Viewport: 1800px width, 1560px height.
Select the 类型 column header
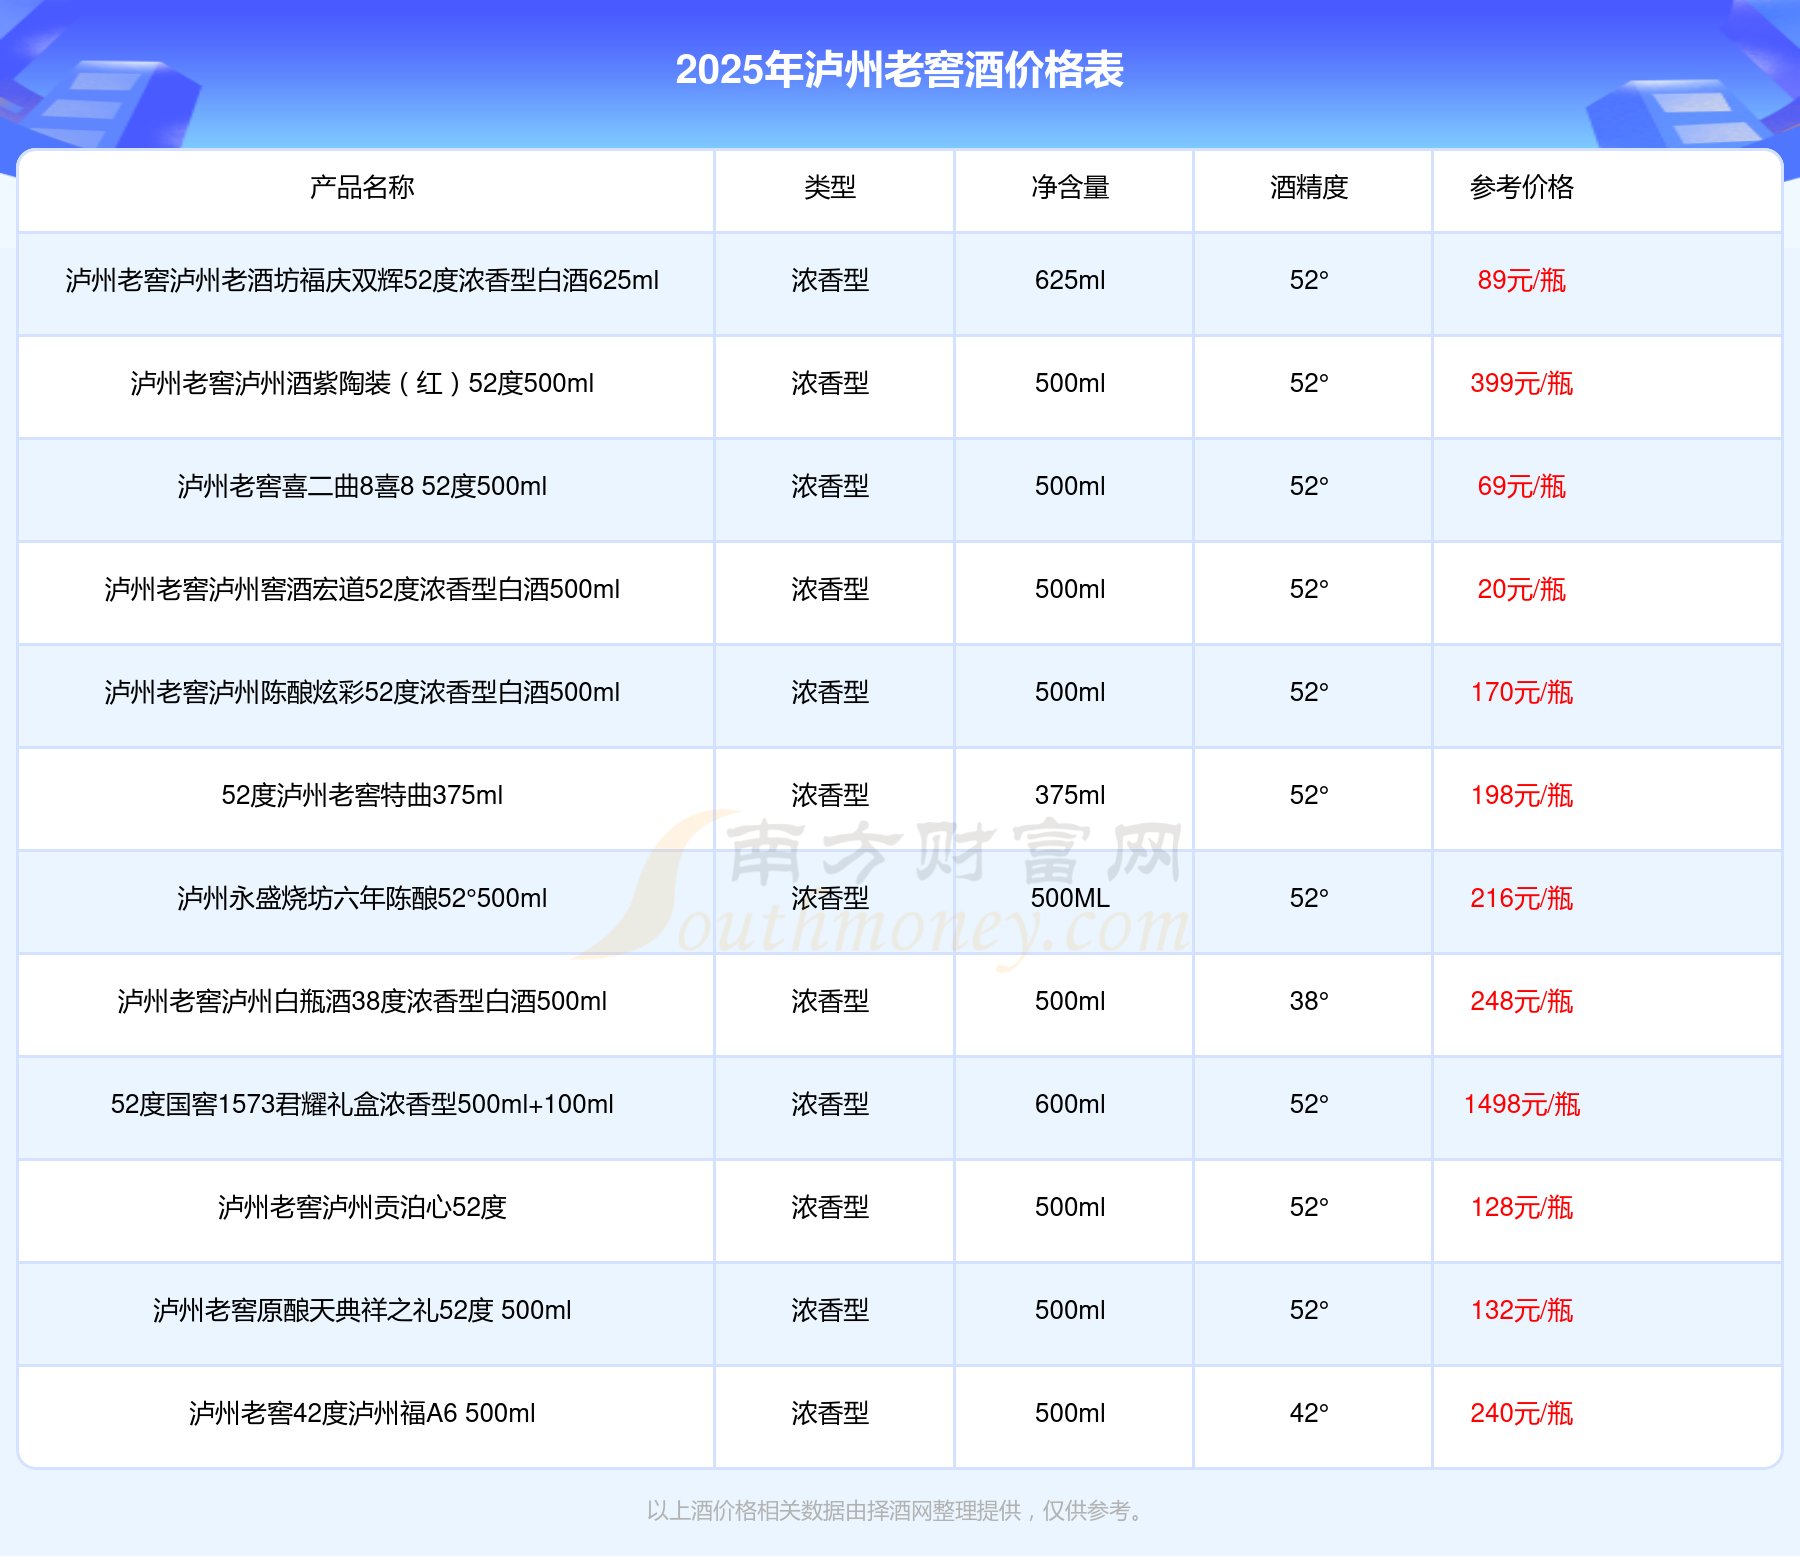point(830,187)
